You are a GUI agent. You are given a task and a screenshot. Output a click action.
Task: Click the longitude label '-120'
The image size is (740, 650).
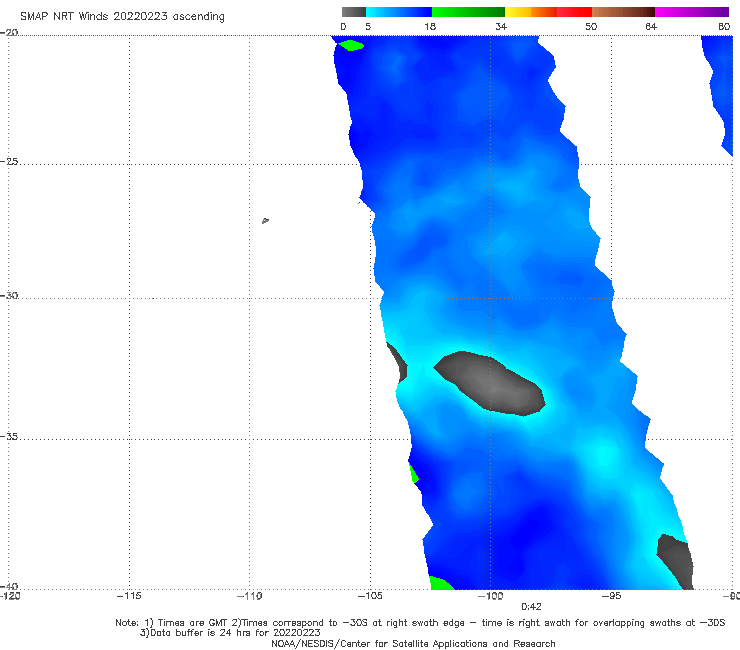pos(10,596)
